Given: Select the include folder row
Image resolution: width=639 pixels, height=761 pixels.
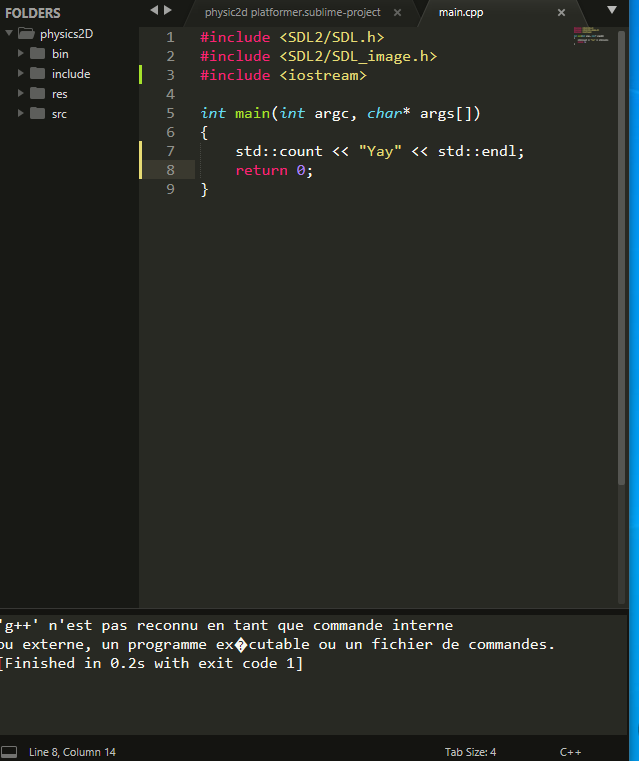Looking at the screenshot, I should 69,73.
